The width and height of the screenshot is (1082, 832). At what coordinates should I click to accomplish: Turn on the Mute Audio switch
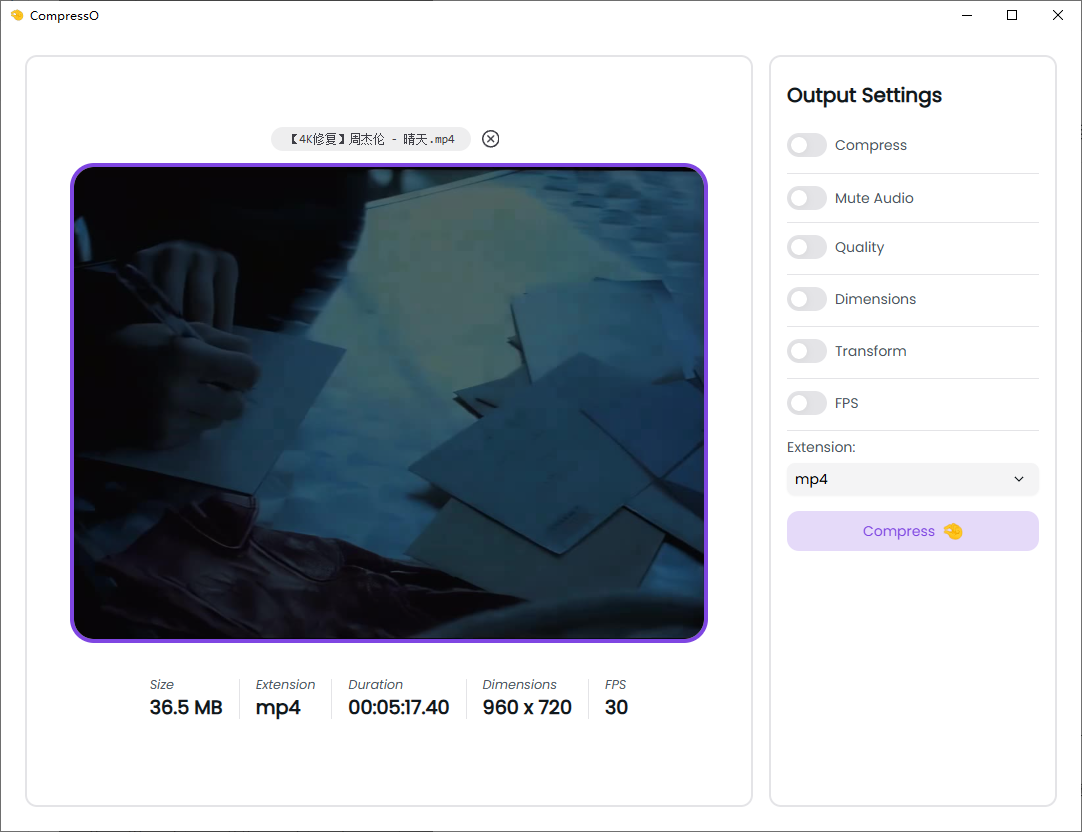[807, 198]
